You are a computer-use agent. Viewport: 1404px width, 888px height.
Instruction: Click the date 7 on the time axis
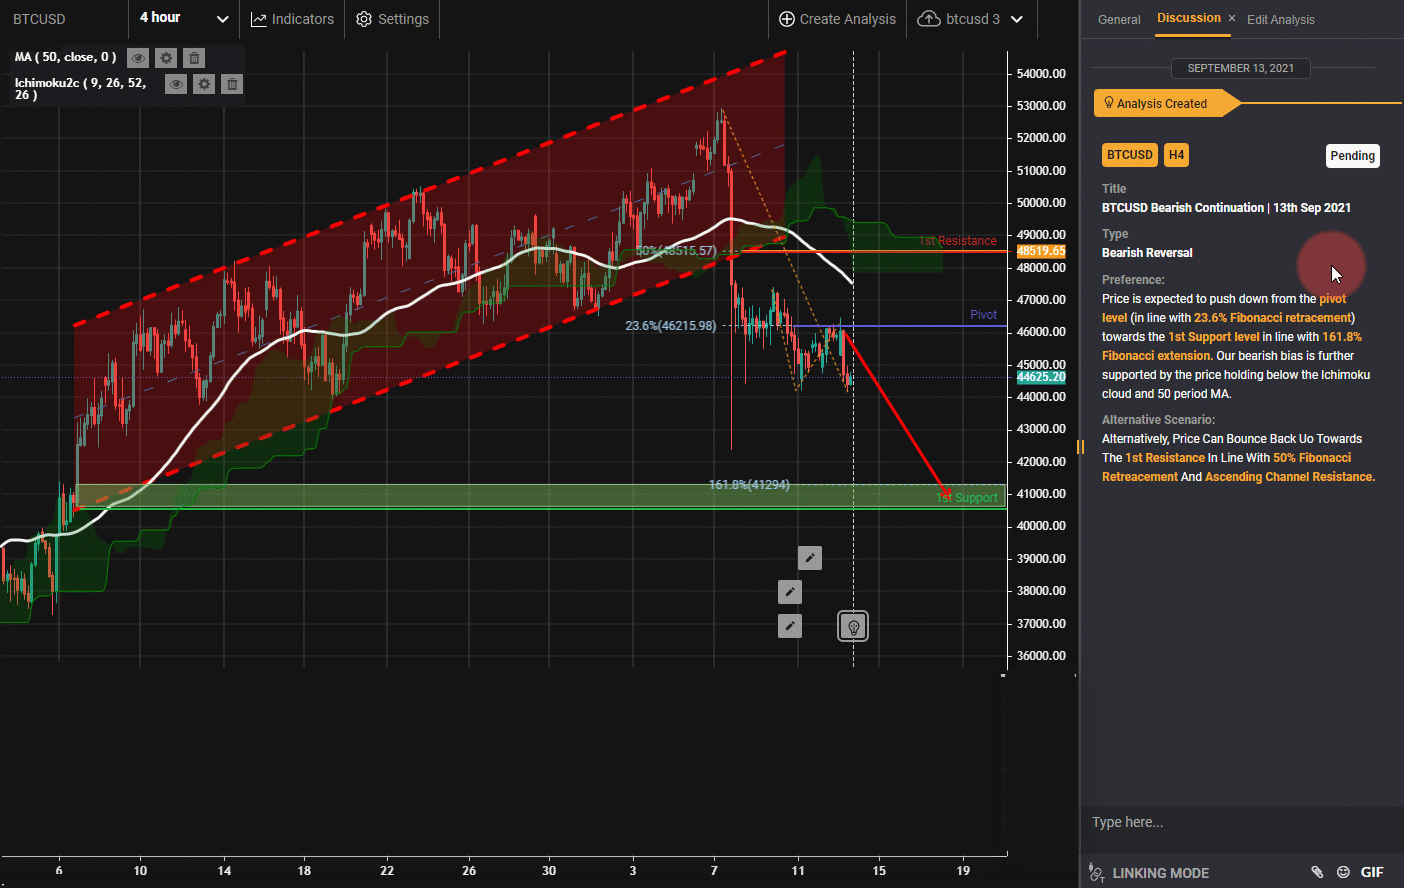tap(714, 871)
